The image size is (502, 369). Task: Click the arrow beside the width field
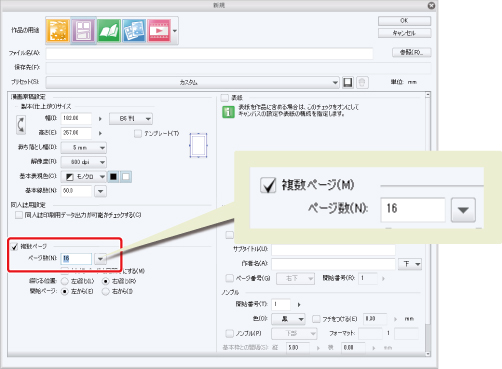point(100,119)
